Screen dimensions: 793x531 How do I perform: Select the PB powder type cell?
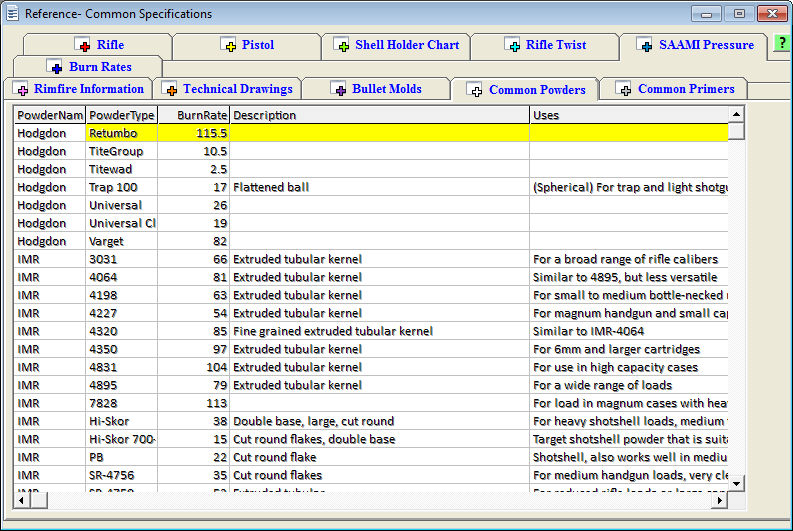coord(122,457)
